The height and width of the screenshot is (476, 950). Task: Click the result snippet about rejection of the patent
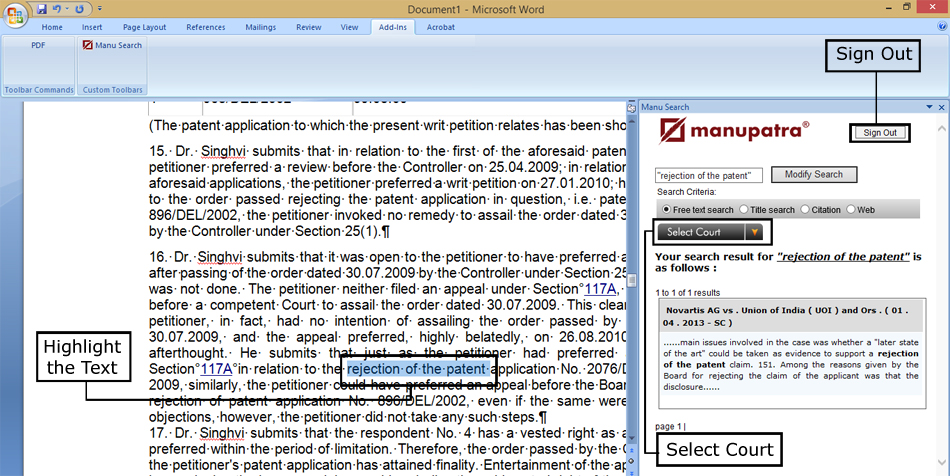(x=791, y=365)
